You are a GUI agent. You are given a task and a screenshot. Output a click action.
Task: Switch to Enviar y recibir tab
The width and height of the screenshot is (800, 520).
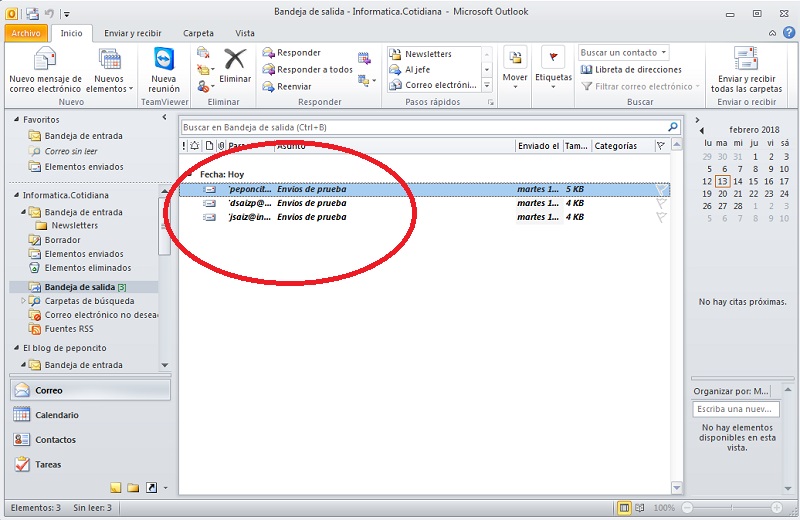pyautogui.click(x=133, y=33)
